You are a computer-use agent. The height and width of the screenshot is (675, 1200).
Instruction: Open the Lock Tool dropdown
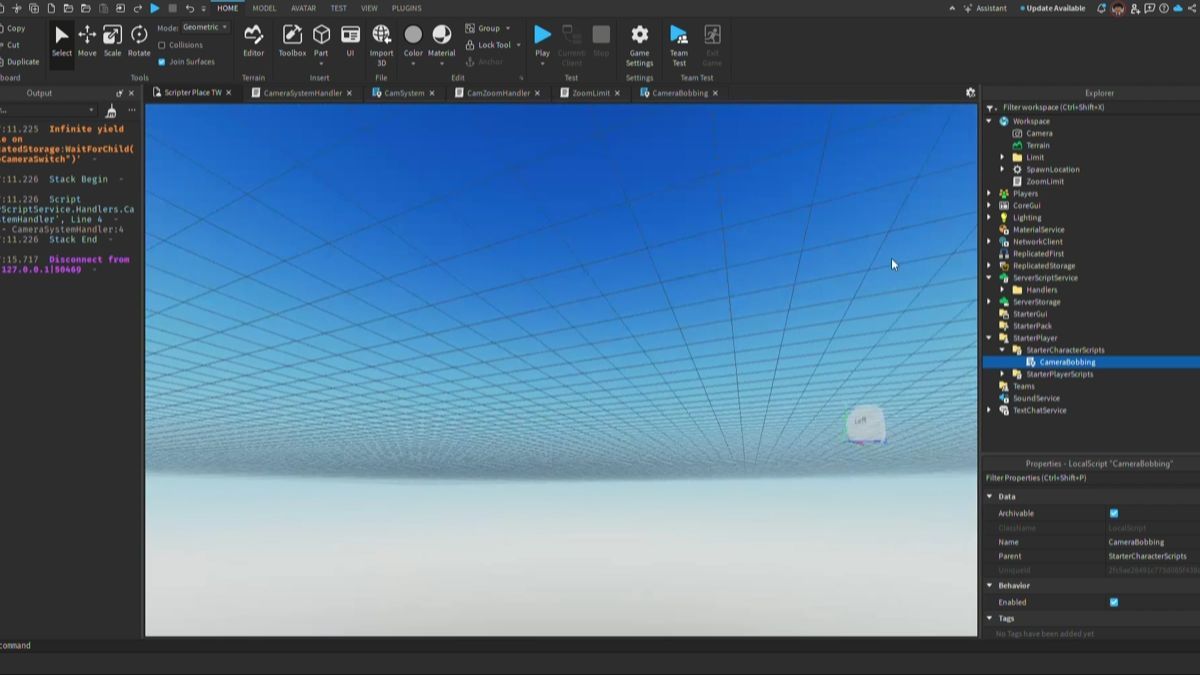(494, 45)
